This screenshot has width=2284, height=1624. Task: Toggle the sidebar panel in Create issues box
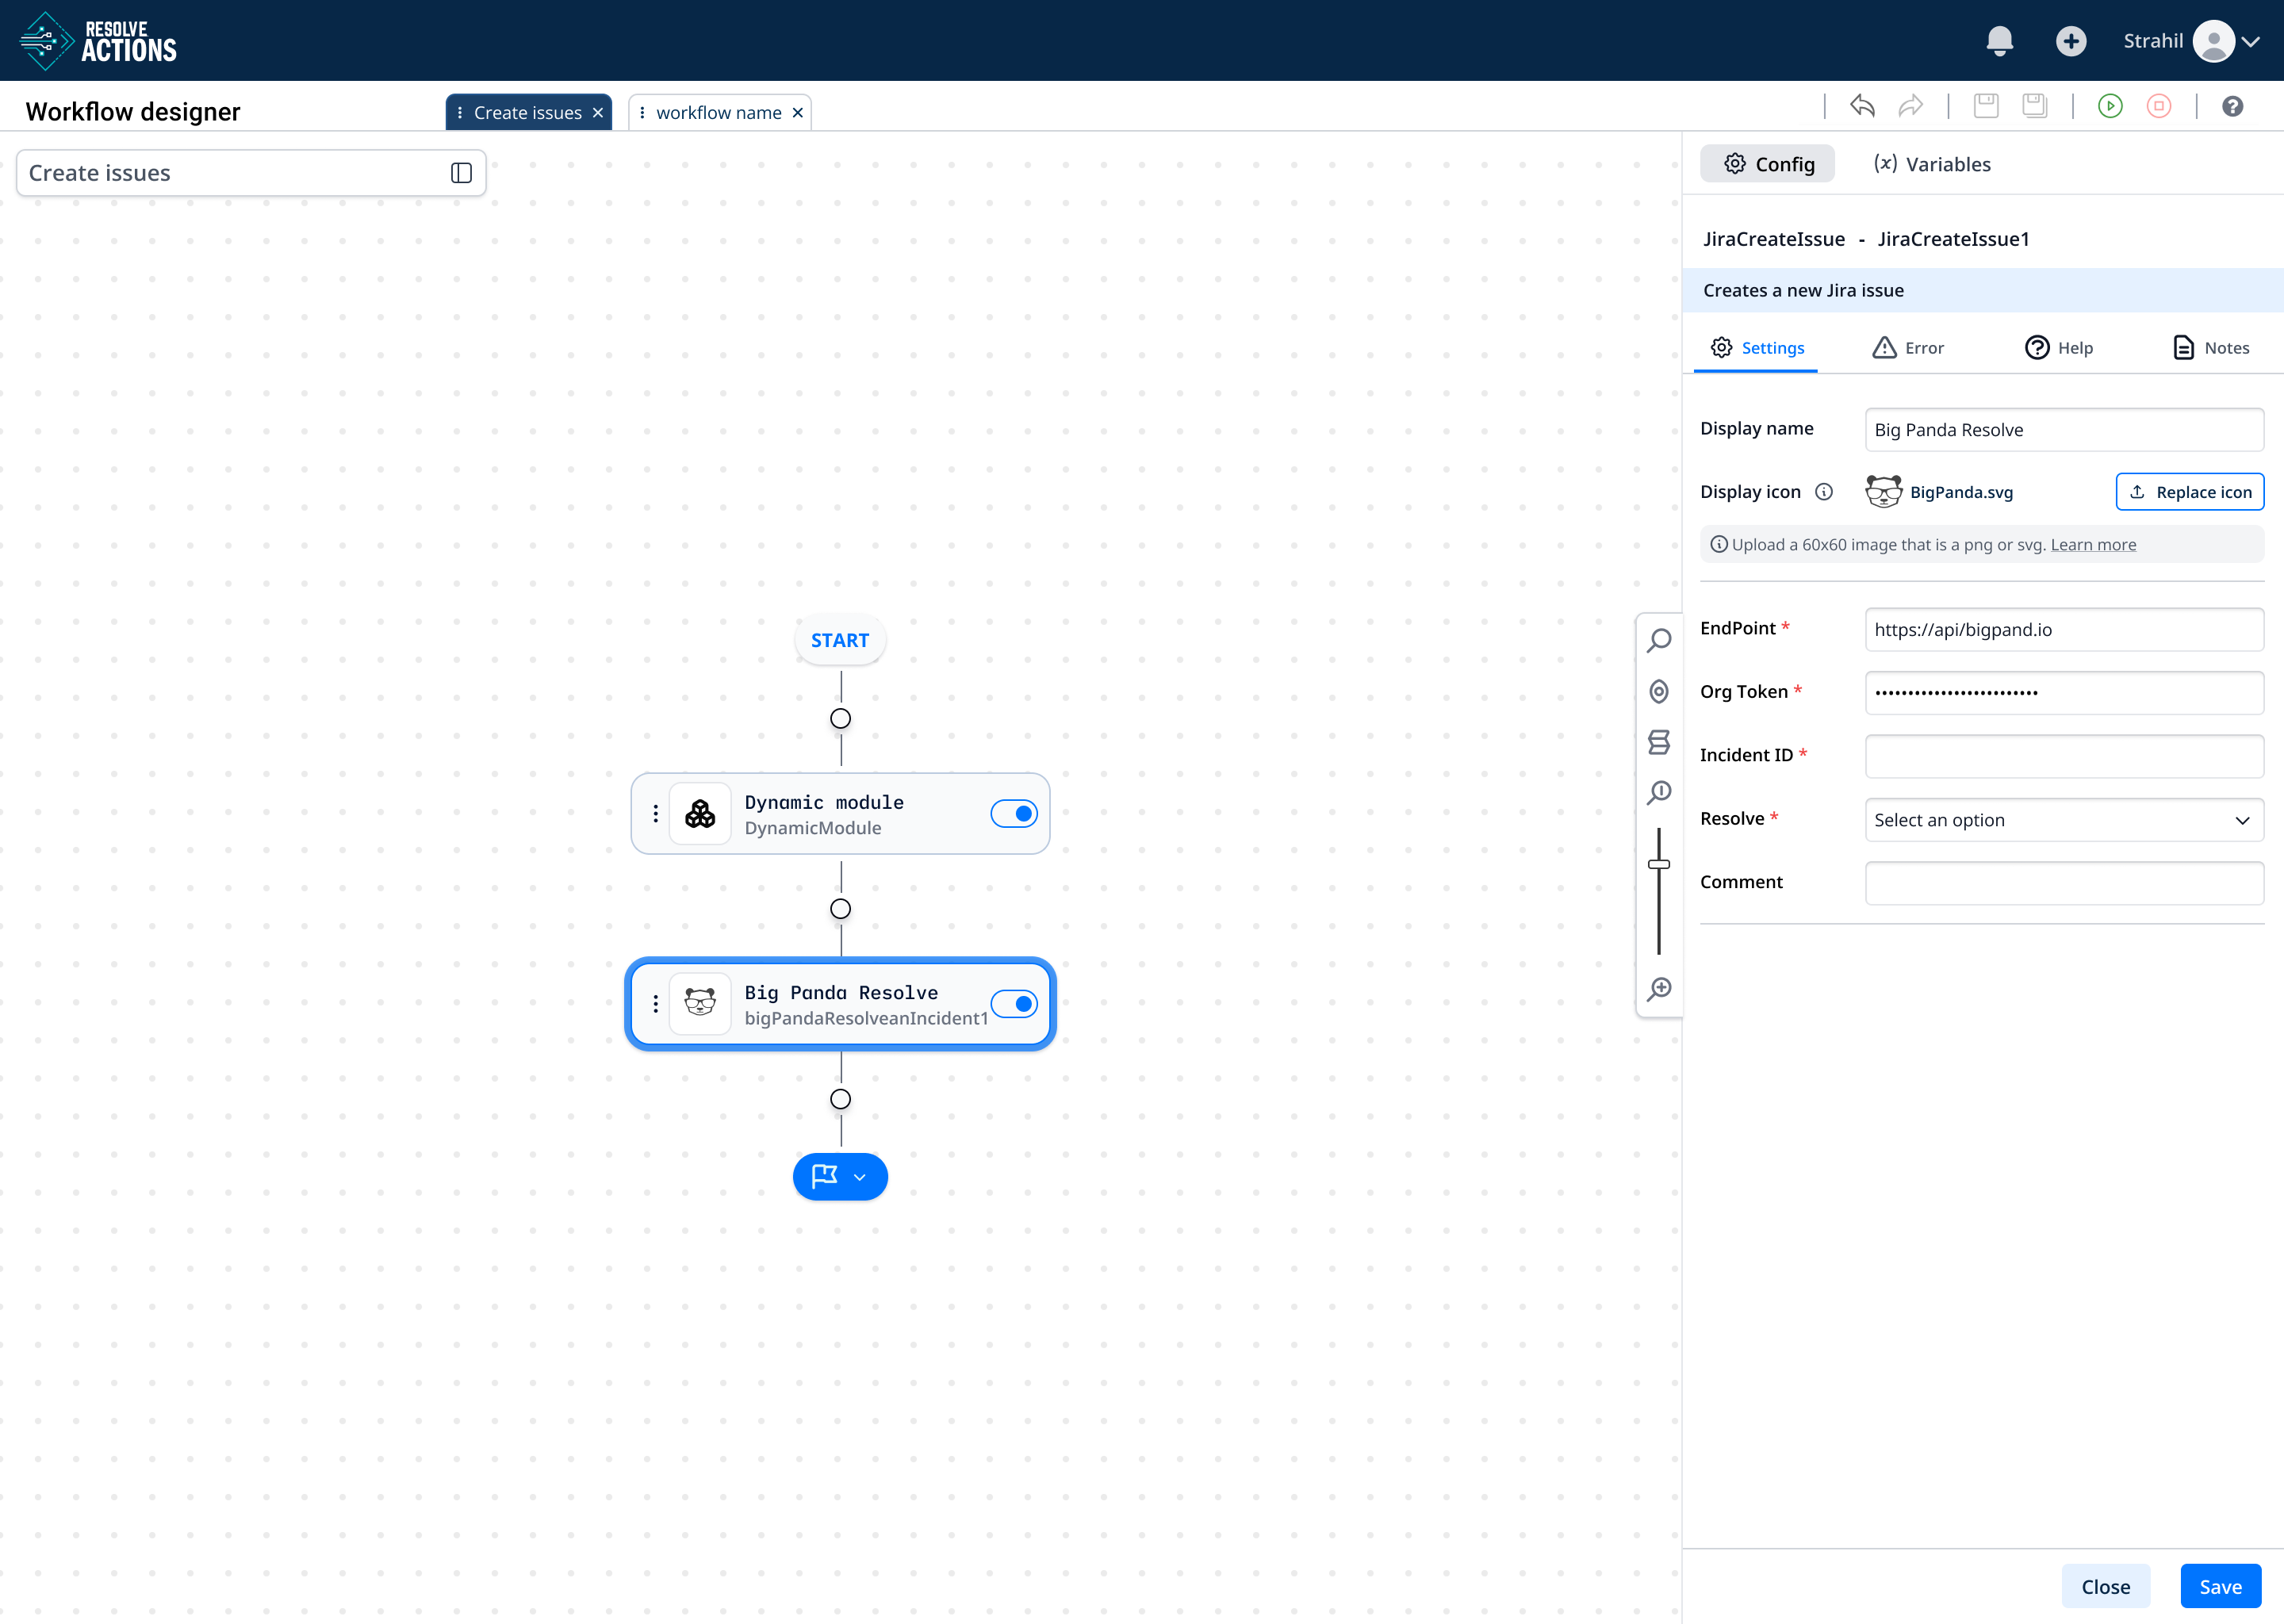(x=461, y=173)
